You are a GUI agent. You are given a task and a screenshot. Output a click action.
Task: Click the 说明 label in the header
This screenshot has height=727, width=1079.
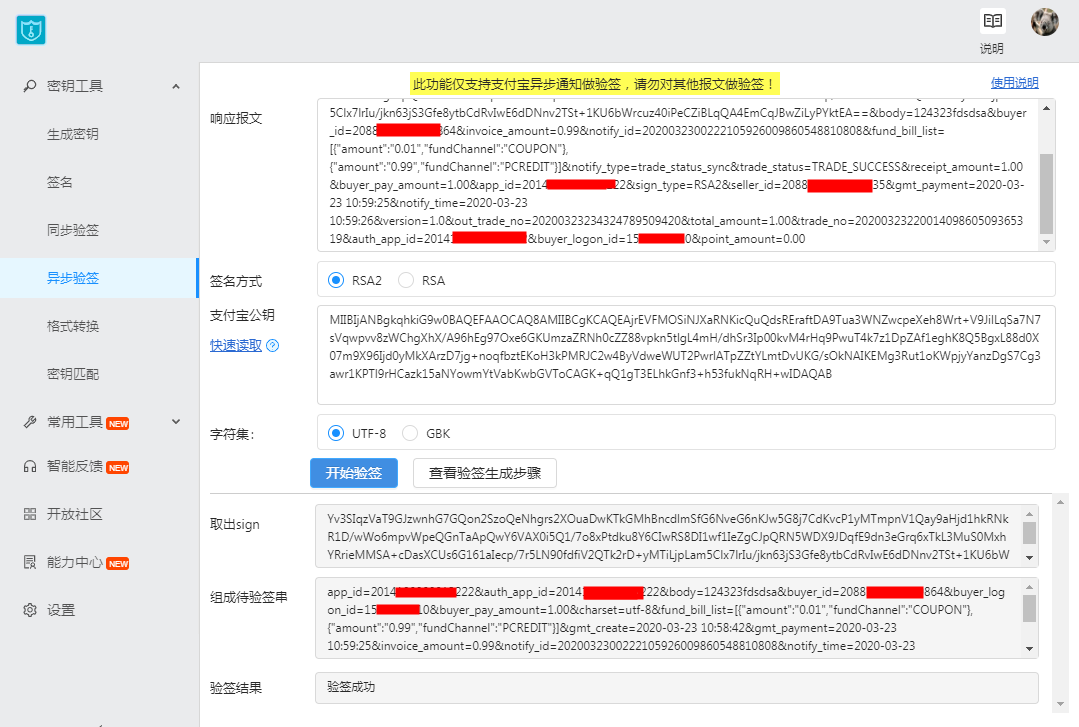(x=992, y=48)
